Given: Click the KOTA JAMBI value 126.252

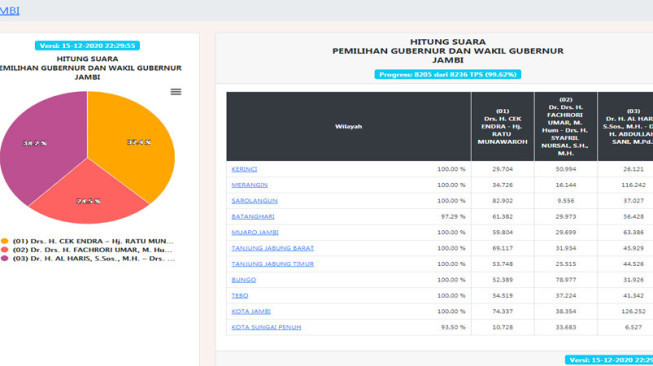Looking at the screenshot, I should [x=633, y=311].
